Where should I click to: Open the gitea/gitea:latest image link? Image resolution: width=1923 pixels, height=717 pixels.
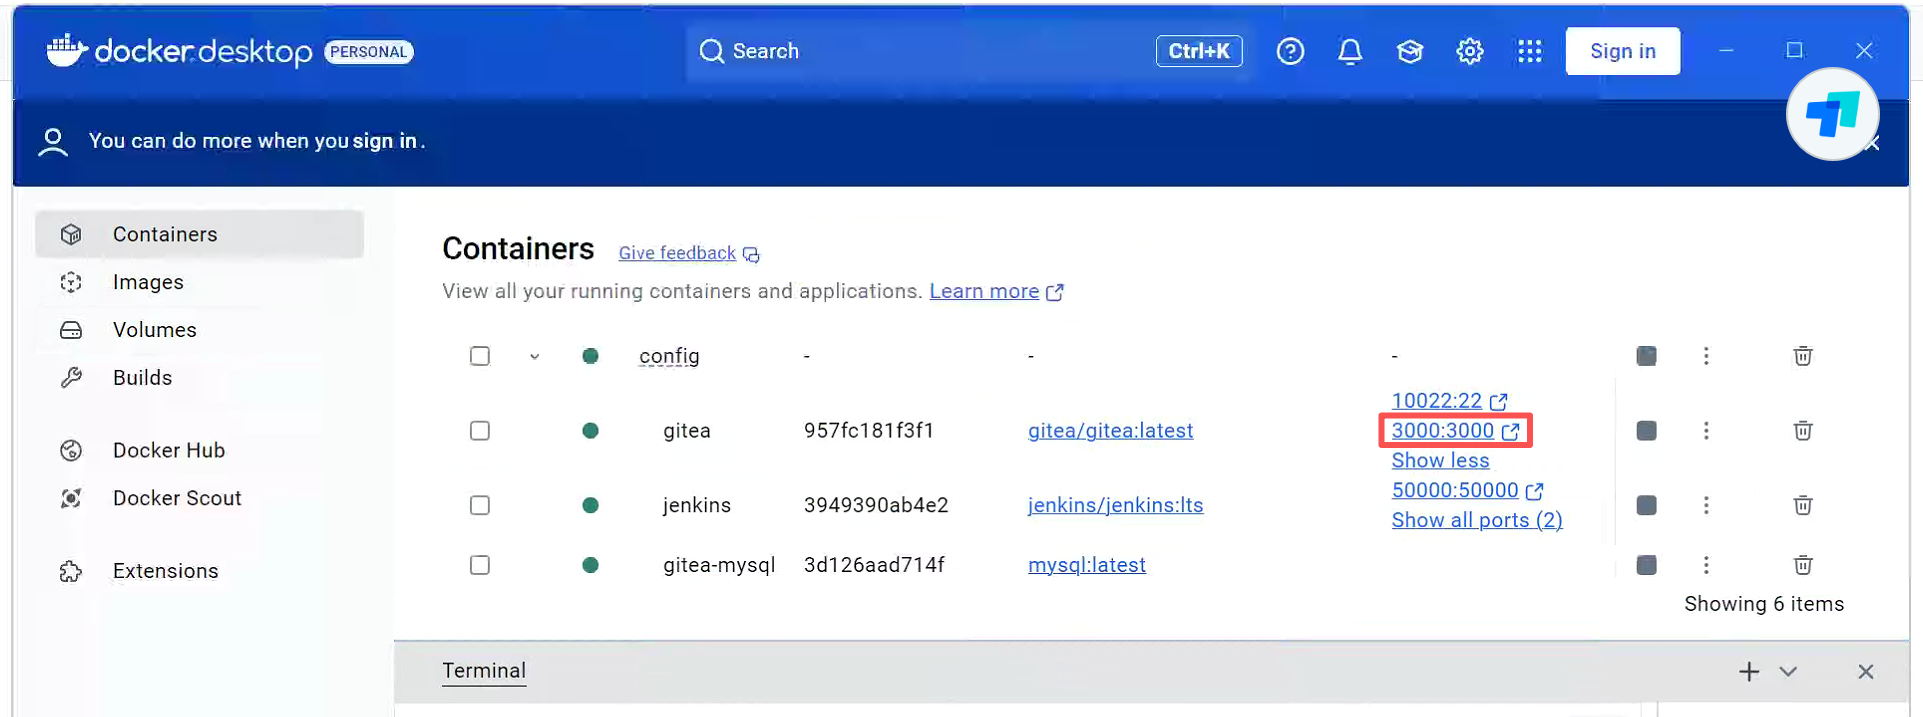point(1110,431)
